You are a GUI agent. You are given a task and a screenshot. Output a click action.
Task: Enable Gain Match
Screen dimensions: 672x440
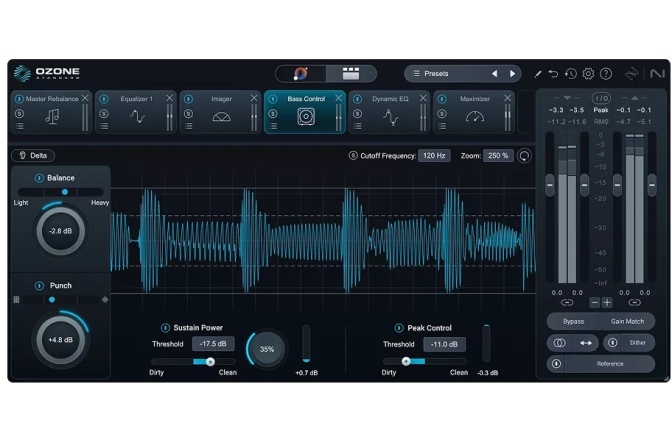pos(627,321)
